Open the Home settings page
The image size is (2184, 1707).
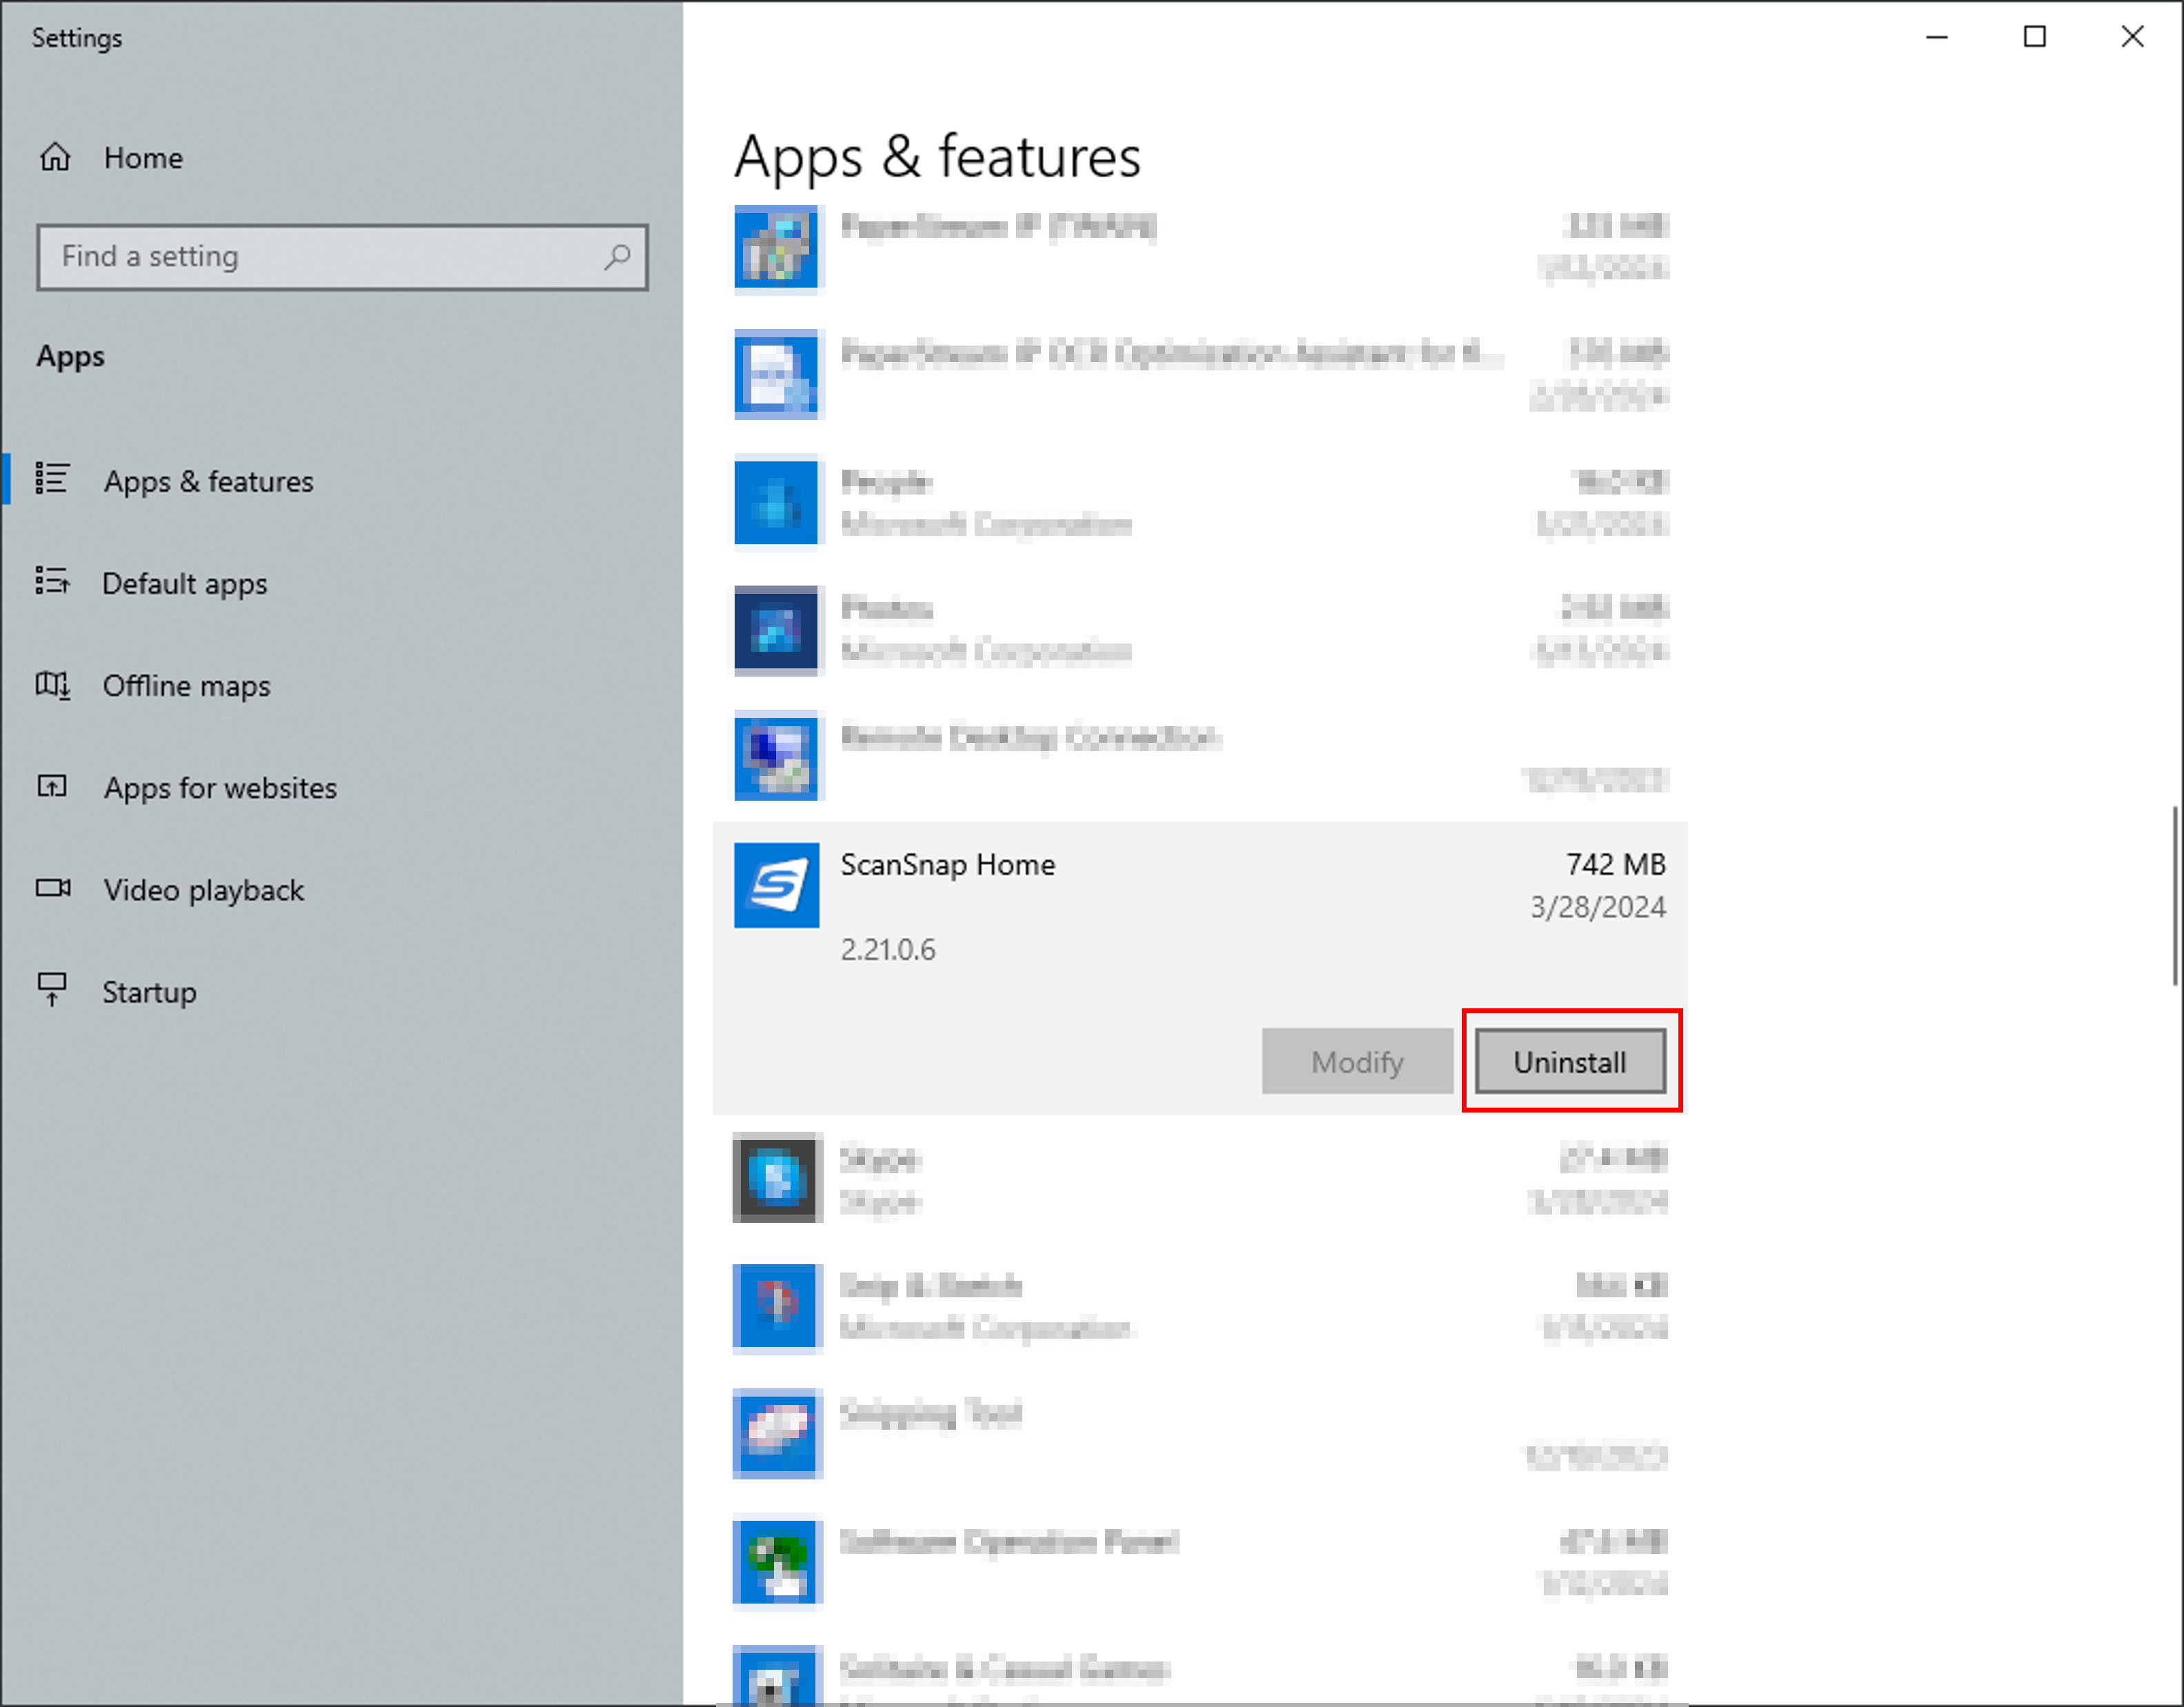342,158
